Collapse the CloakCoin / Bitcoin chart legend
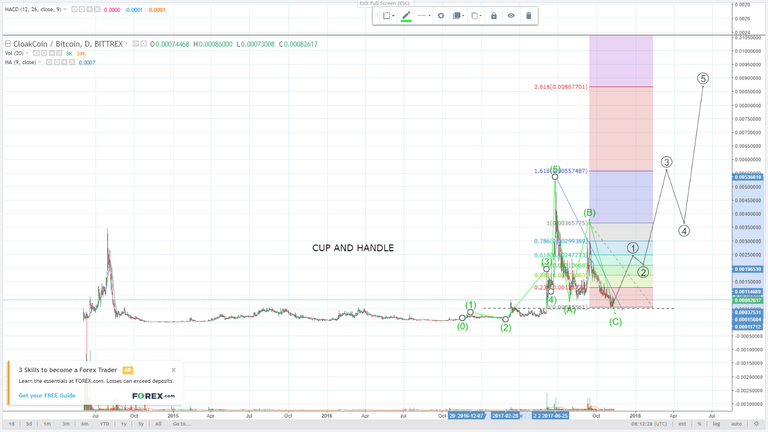The image size is (768, 432). click(8, 44)
